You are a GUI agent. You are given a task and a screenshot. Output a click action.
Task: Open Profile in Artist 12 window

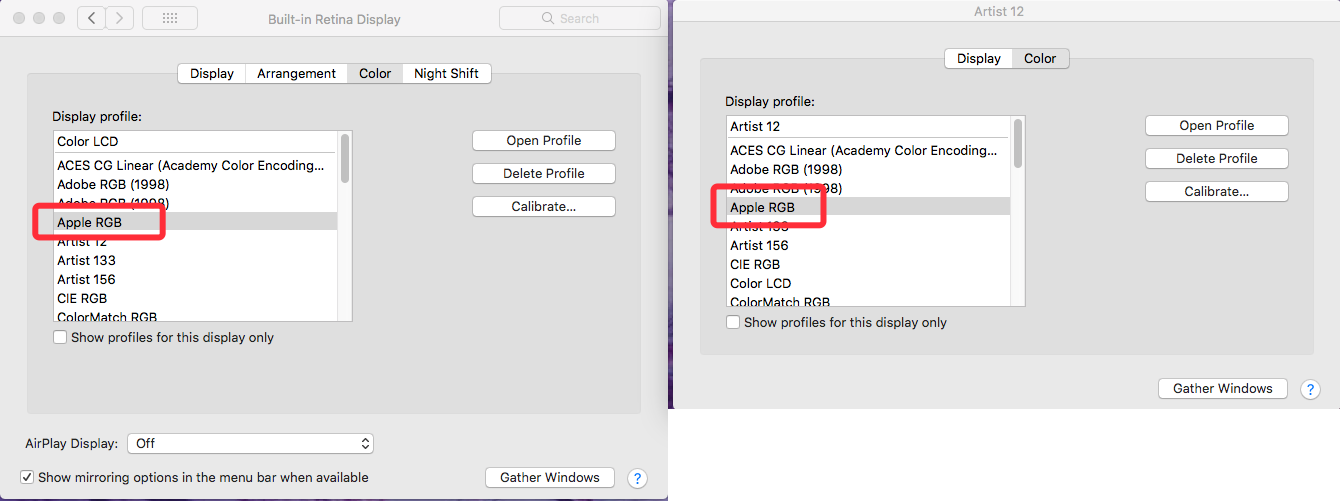coord(1217,125)
